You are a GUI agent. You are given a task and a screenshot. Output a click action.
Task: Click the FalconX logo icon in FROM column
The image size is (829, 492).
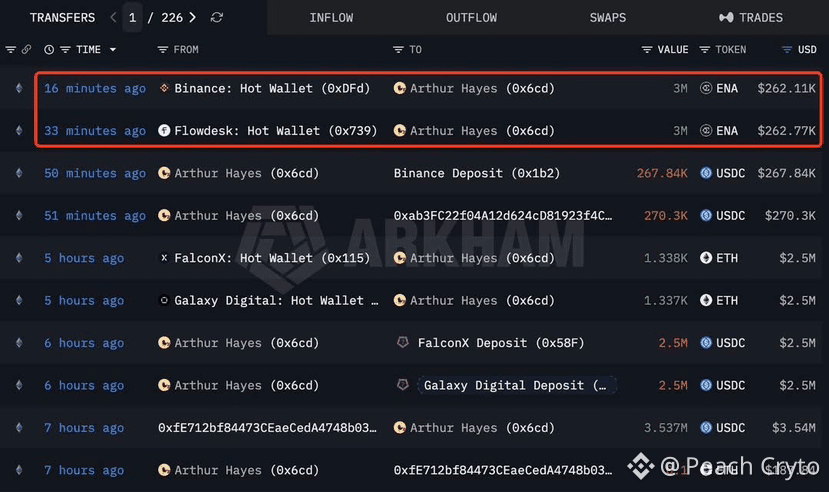164,258
